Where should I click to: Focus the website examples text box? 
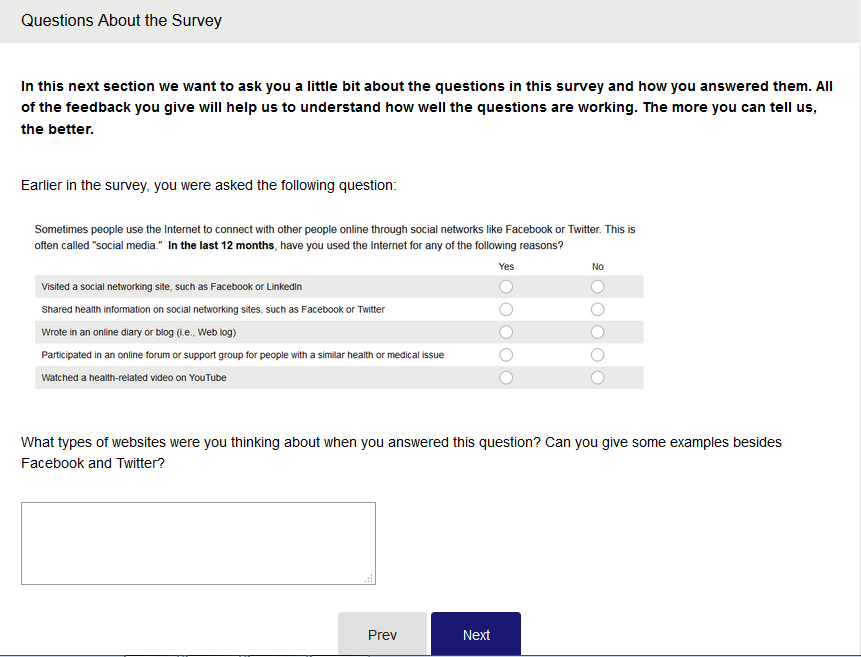coord(198,543)
